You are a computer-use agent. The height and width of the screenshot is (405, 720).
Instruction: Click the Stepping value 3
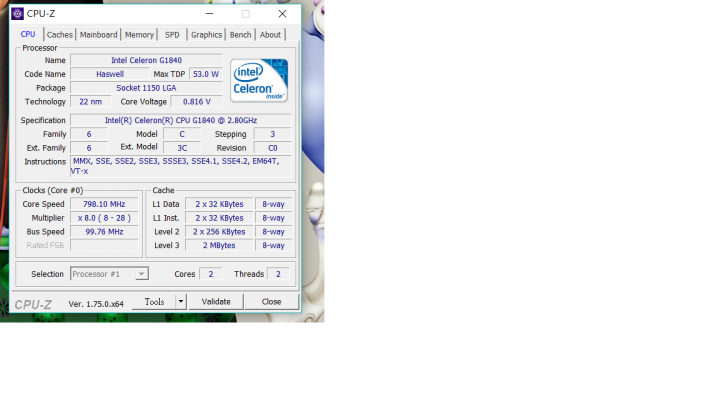click(273, 134)
